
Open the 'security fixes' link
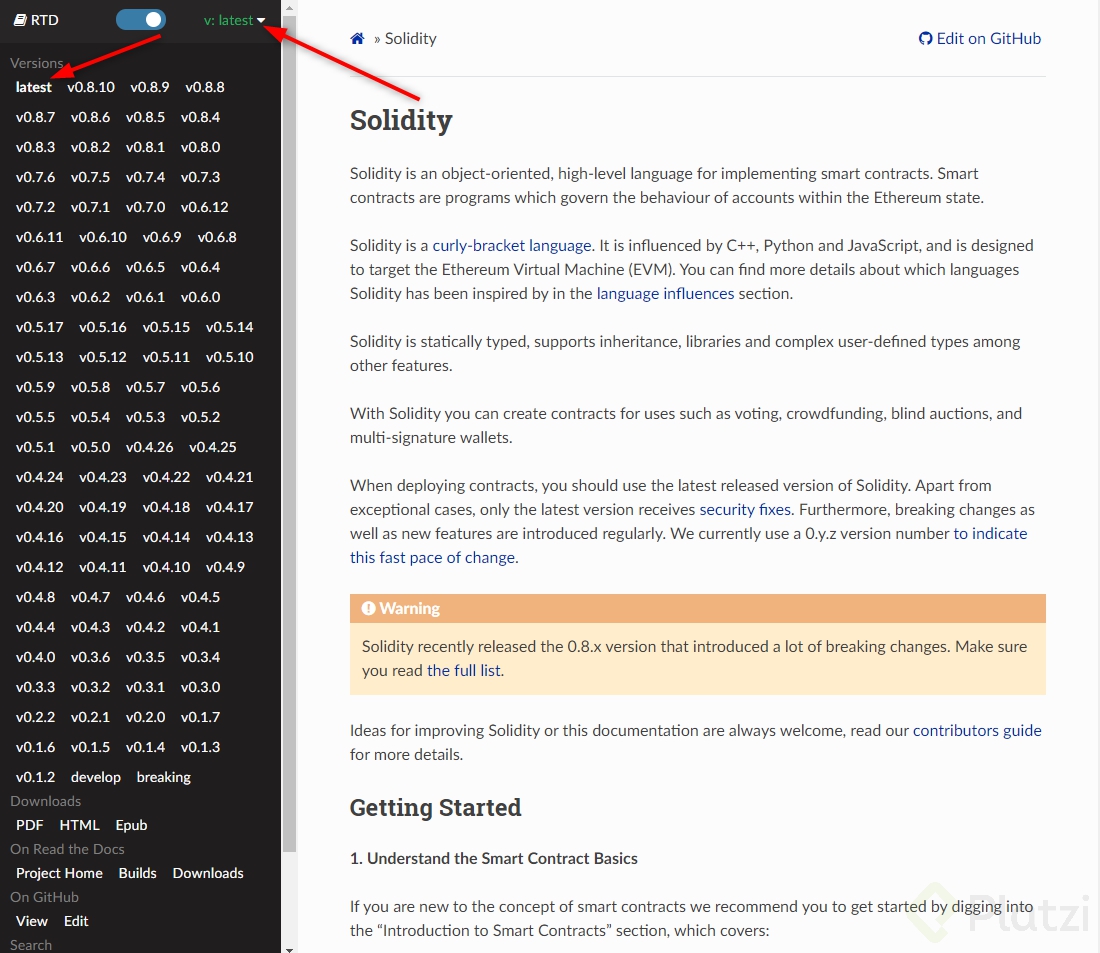coord(744,509)
